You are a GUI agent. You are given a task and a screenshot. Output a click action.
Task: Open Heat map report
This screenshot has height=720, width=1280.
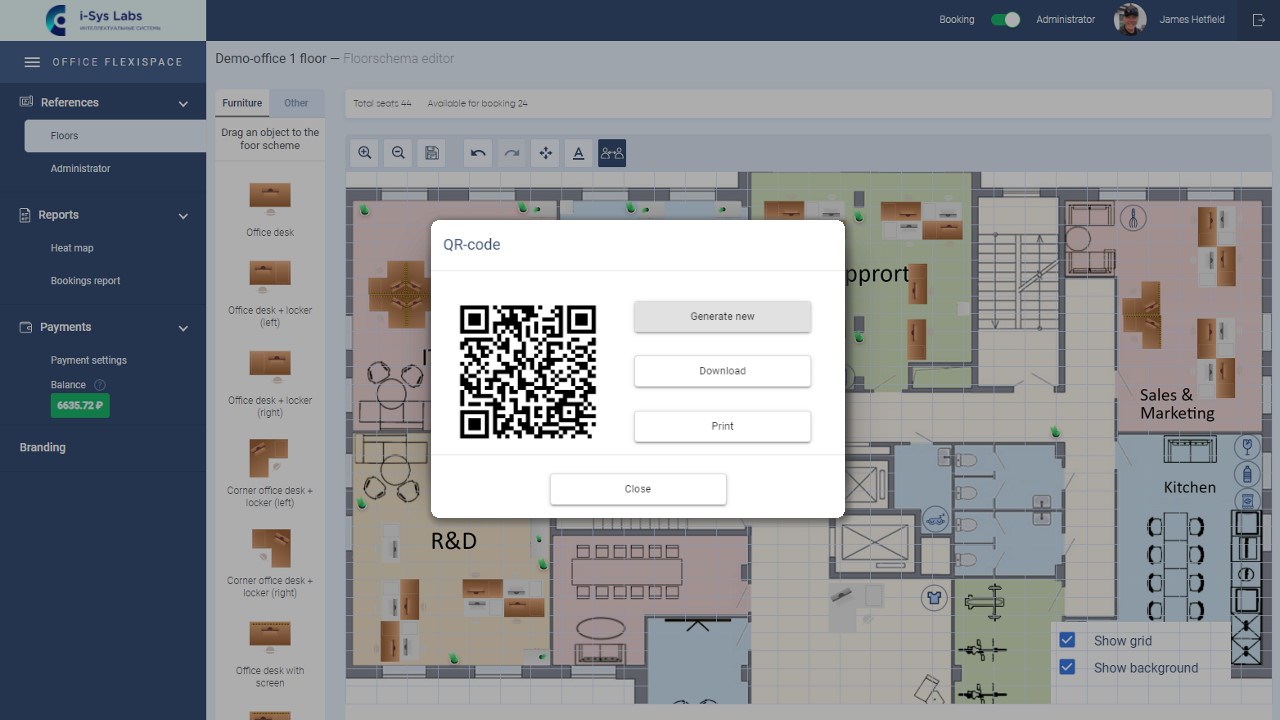[x=72, y=248]
